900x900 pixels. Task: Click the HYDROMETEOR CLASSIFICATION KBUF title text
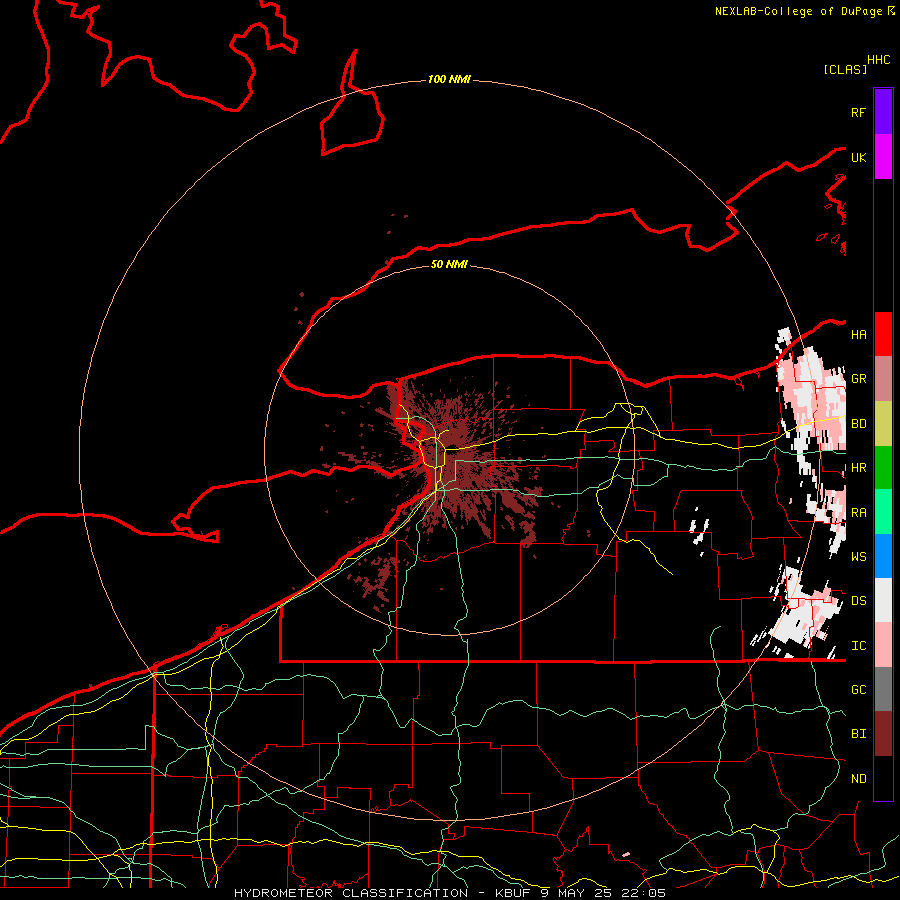(449, 893)
